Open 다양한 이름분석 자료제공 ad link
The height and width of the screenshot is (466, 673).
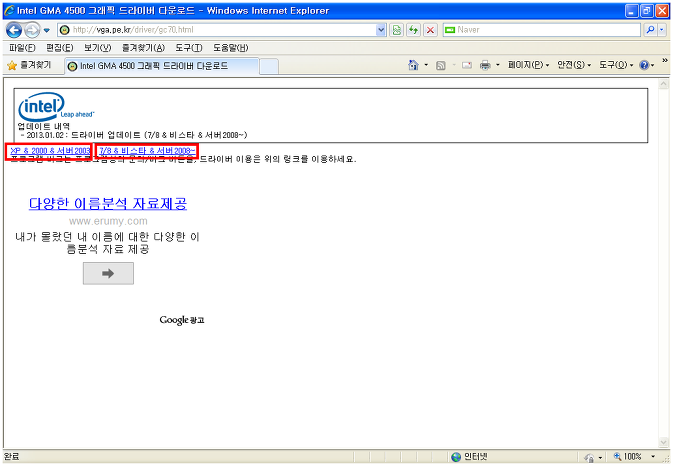(108, 203)
